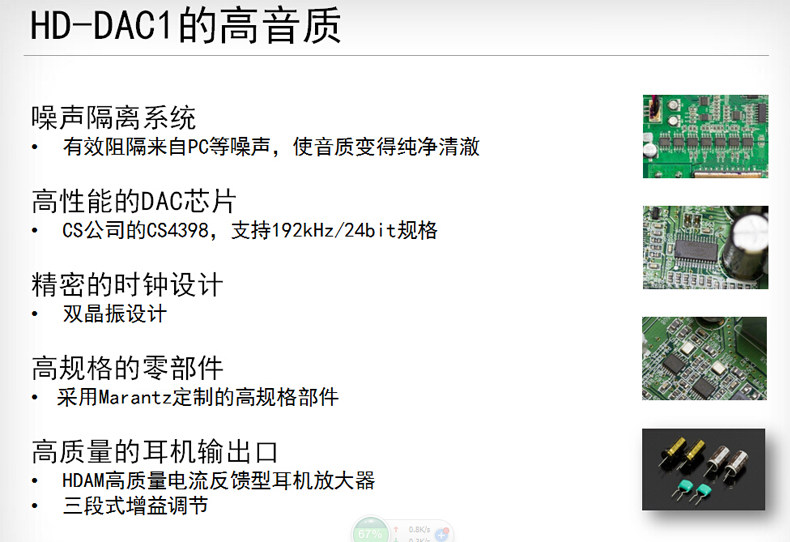
Task: Open the DAC chip circuit board photo
Action: click(x=705, y=247)
